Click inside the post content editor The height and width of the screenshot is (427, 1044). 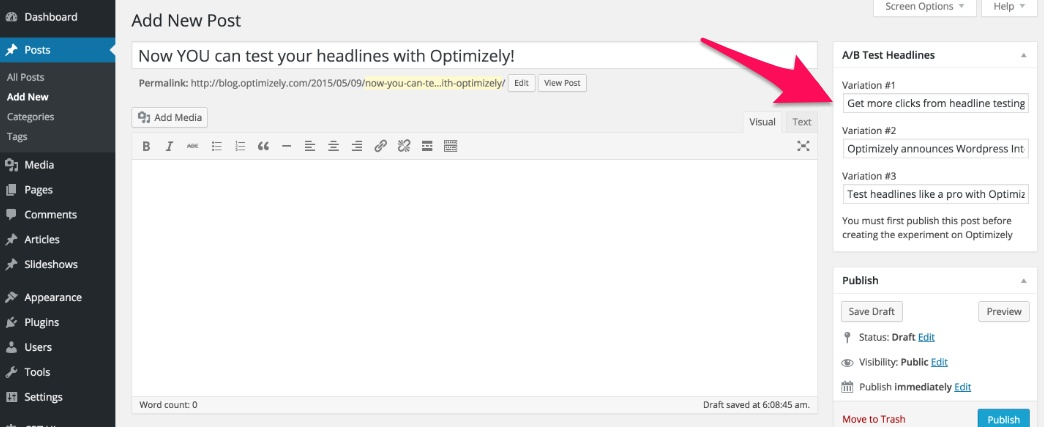pyautogui.click(x=474, y=278)
